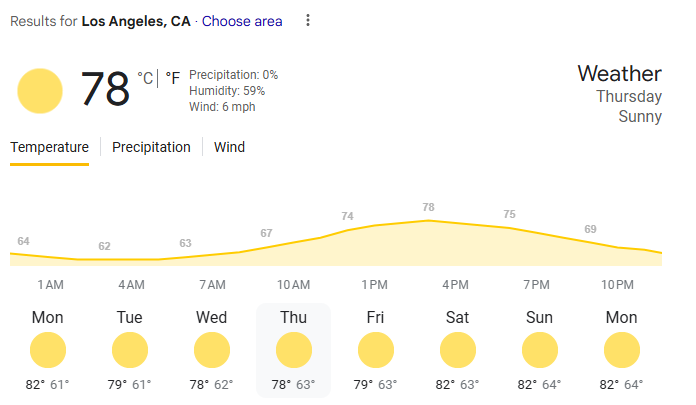
Task: Click the 62 low point on graph
Action: [x=104, y=247]
